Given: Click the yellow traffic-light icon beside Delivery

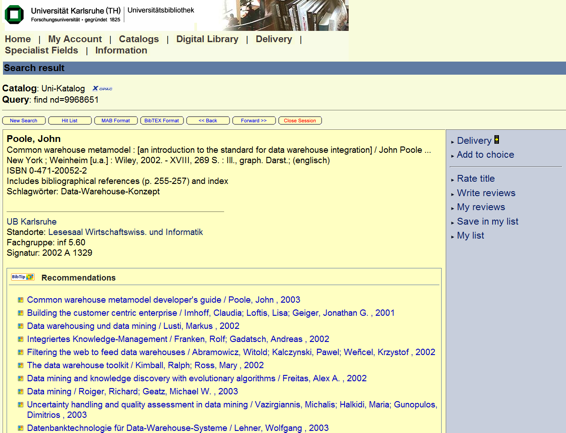Looking at the screenshot, I should [497, 140].
